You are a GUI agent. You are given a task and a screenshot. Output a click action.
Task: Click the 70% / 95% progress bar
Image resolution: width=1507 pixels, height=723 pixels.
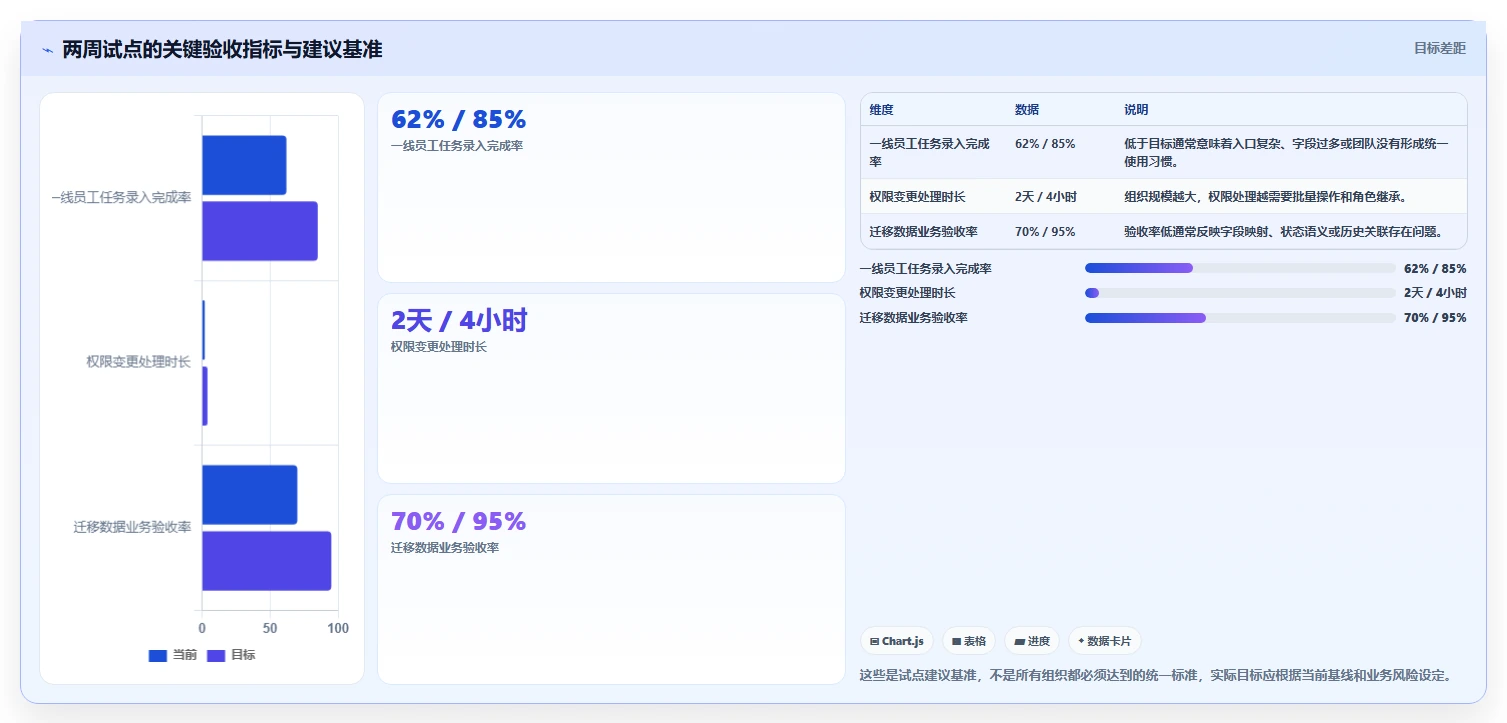(x=1240, y=318)
